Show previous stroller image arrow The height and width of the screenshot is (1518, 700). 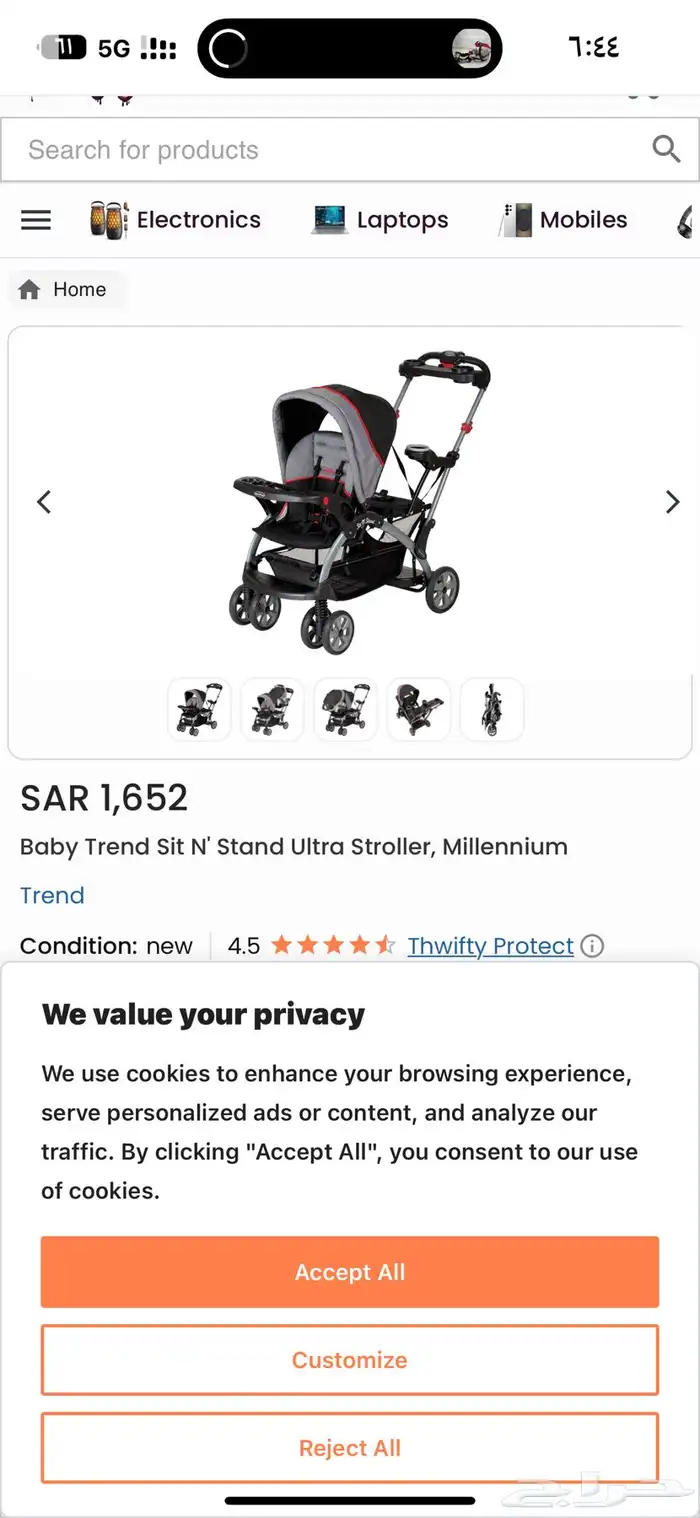click(44, 502)
